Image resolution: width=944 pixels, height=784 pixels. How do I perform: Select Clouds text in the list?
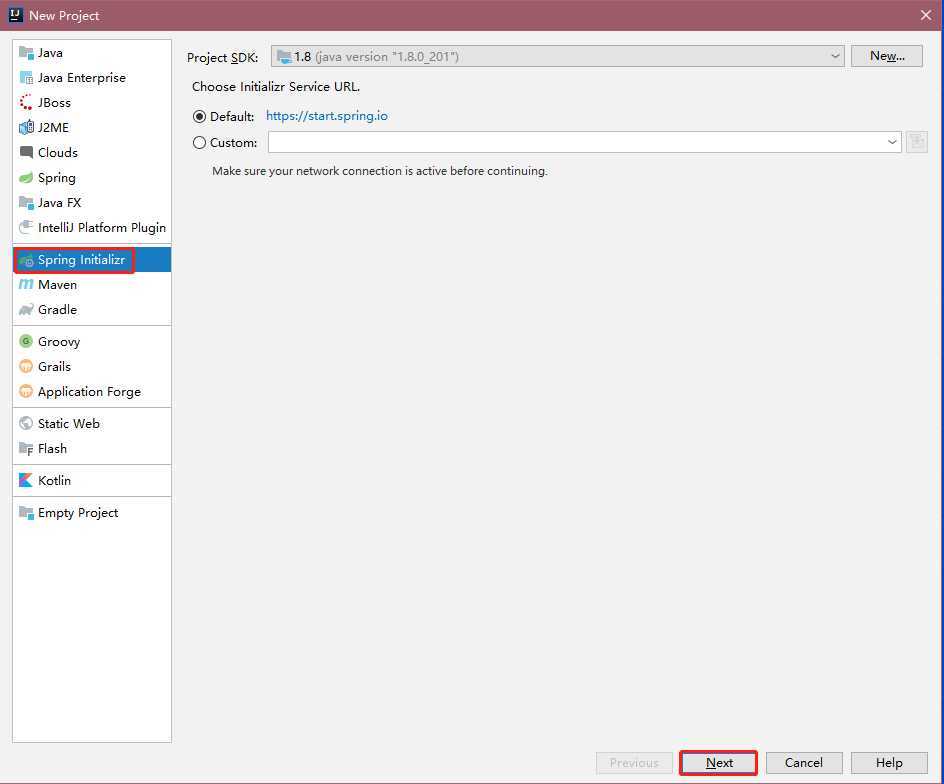pyautogui.click(x=58, y=152)
